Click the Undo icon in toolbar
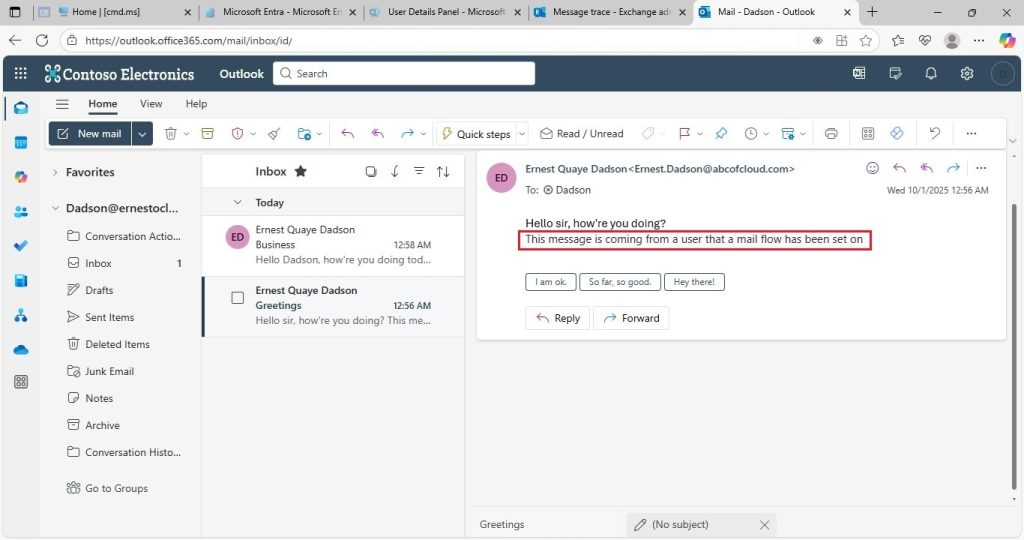Viewport: 1024px width, 540px height. click(x=935, y=134)
